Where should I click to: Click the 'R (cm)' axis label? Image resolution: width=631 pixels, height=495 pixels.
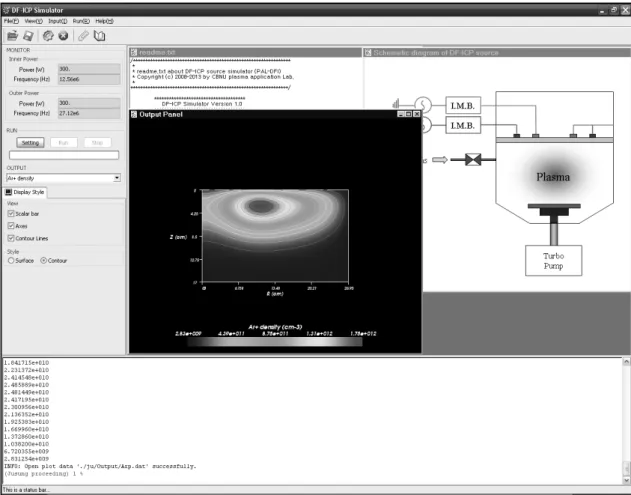point(275,294)
